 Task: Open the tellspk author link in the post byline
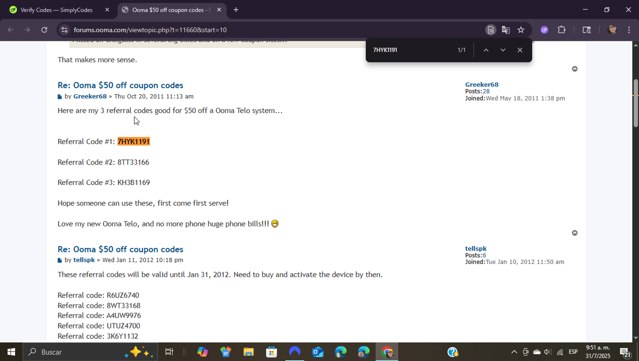click(84, 260)
